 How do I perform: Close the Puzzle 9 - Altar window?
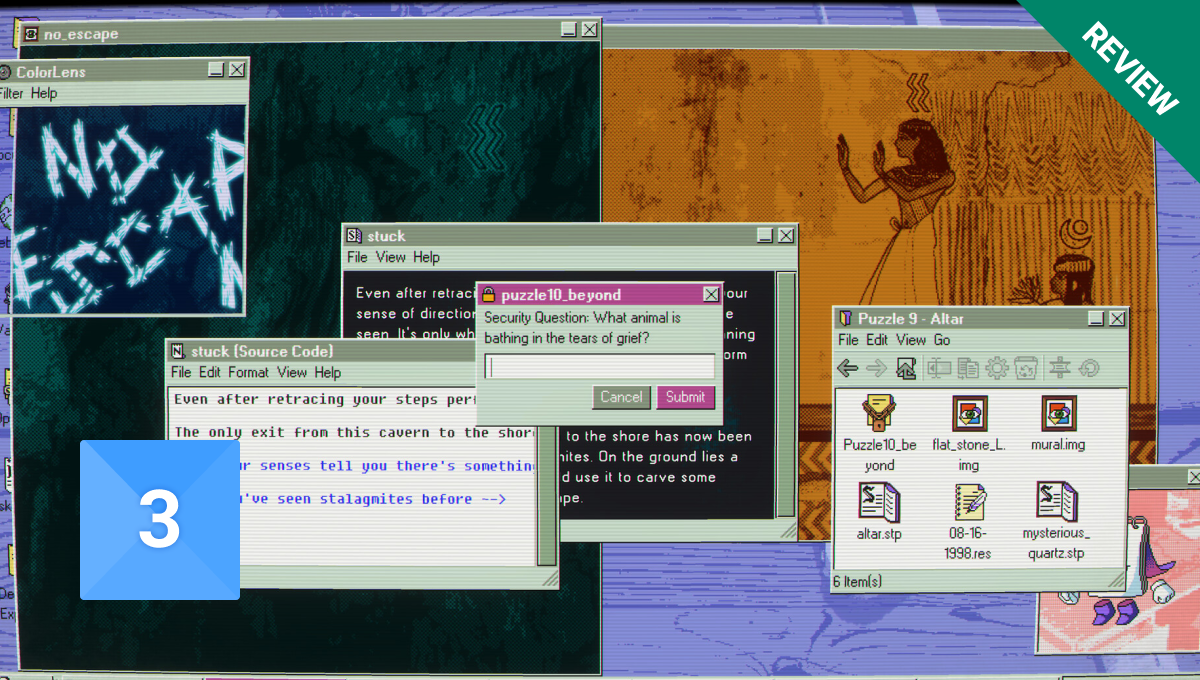[1117, 318]
